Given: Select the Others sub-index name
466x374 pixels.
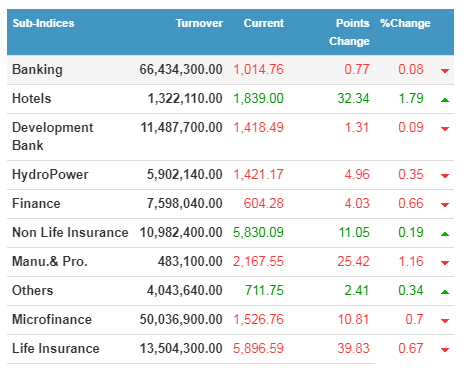Looking at the screenshot, I should 33,290.
